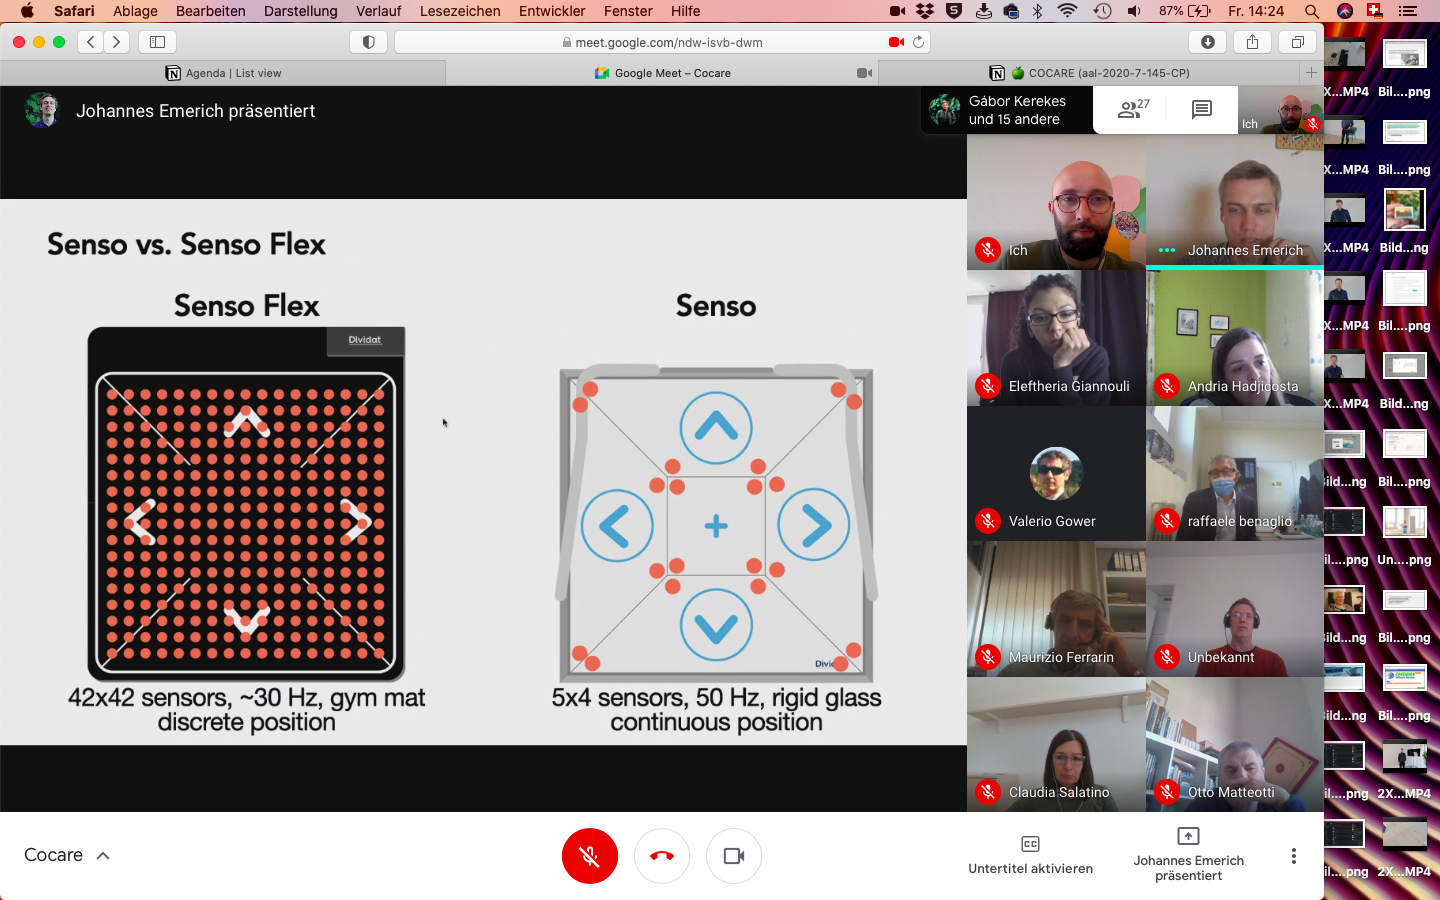
Task: Expand Cocare meeting details chevron
Action: pyautogui.click(x=103, y=856)
